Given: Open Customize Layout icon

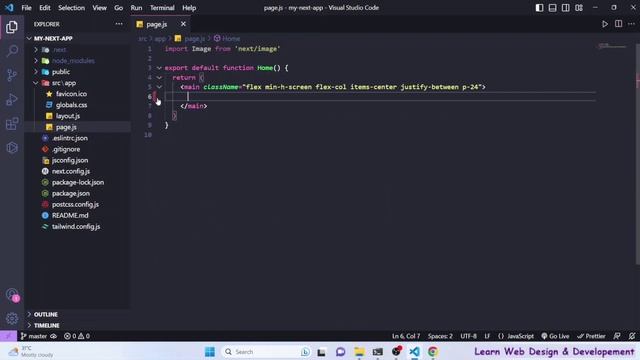Looking at the screenshot, I should pos(579,8).
